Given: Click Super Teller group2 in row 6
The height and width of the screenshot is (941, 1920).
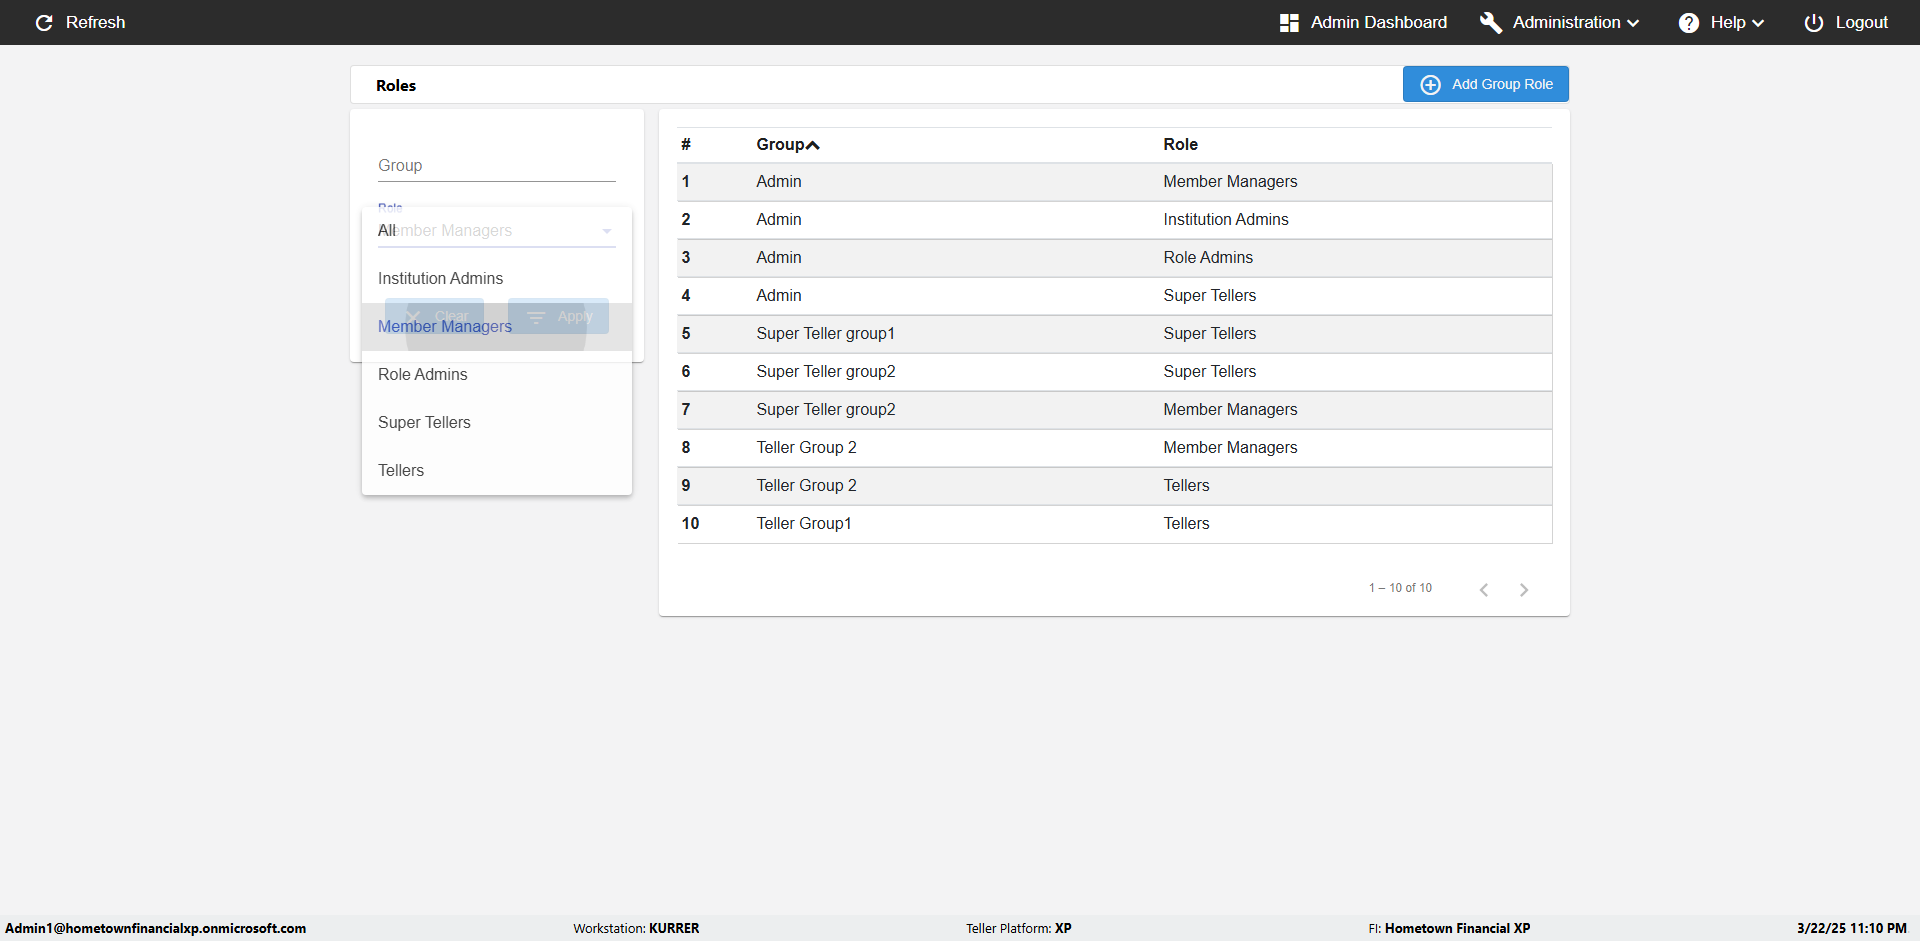Looking at the screenshot, I should 826,371.
